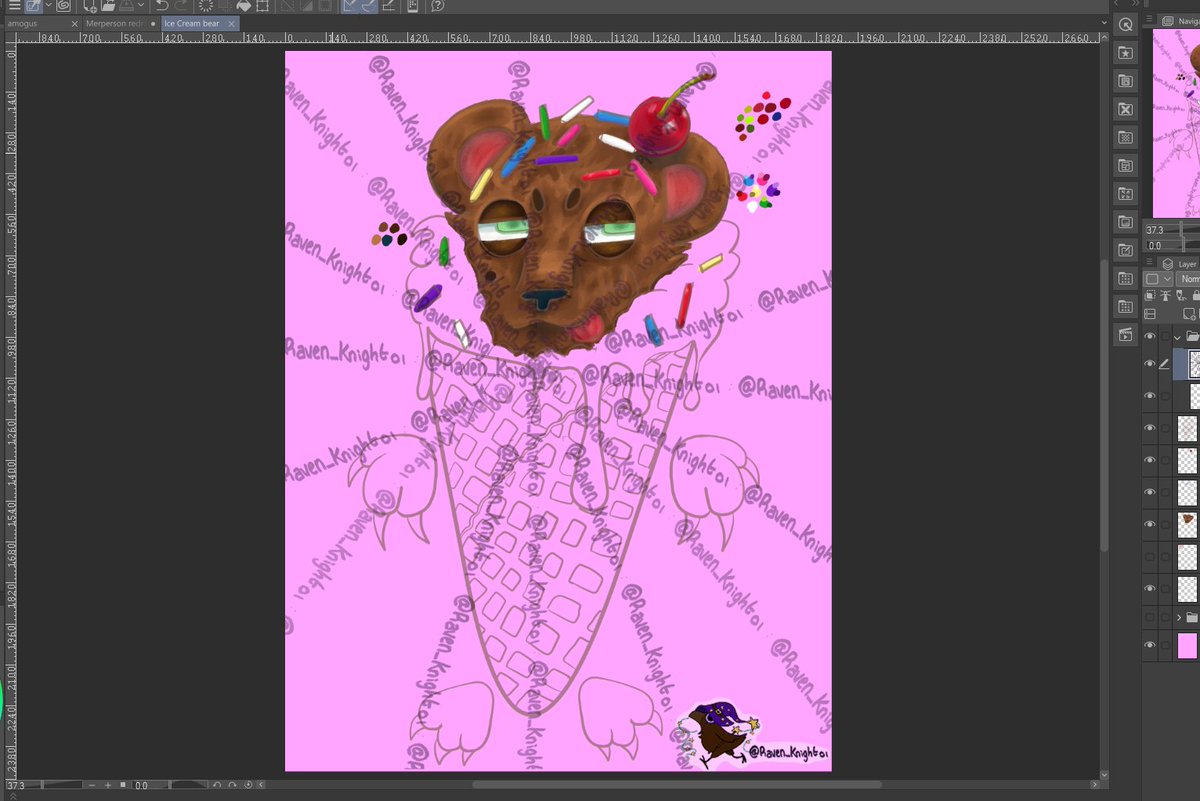Create a new canvas file
This screenshot has width=1200, height=801.
pos(90,6)
